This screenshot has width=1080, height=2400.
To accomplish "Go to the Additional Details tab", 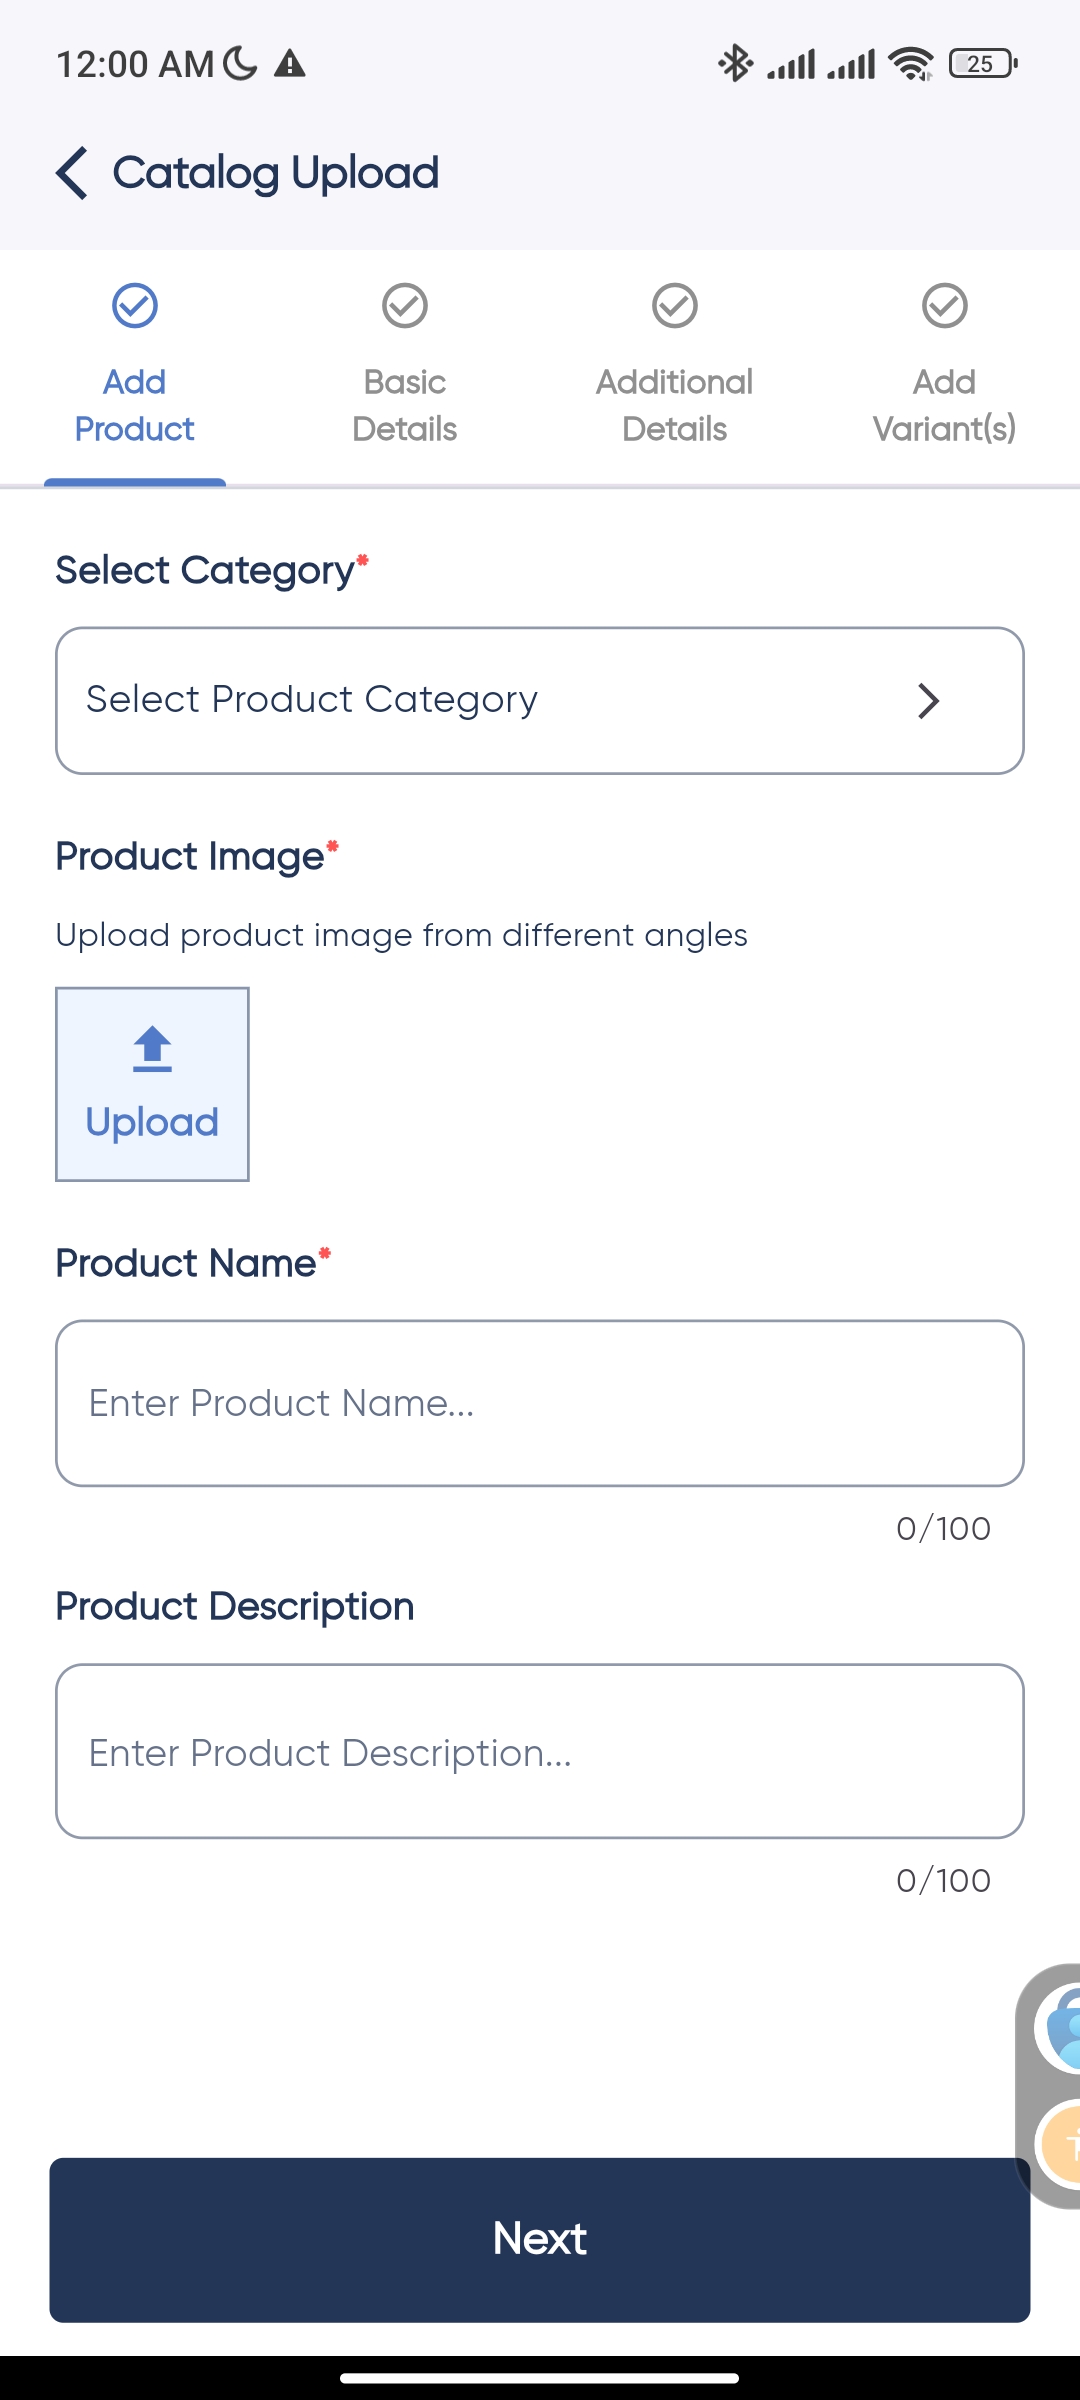I will click(675, 405).
